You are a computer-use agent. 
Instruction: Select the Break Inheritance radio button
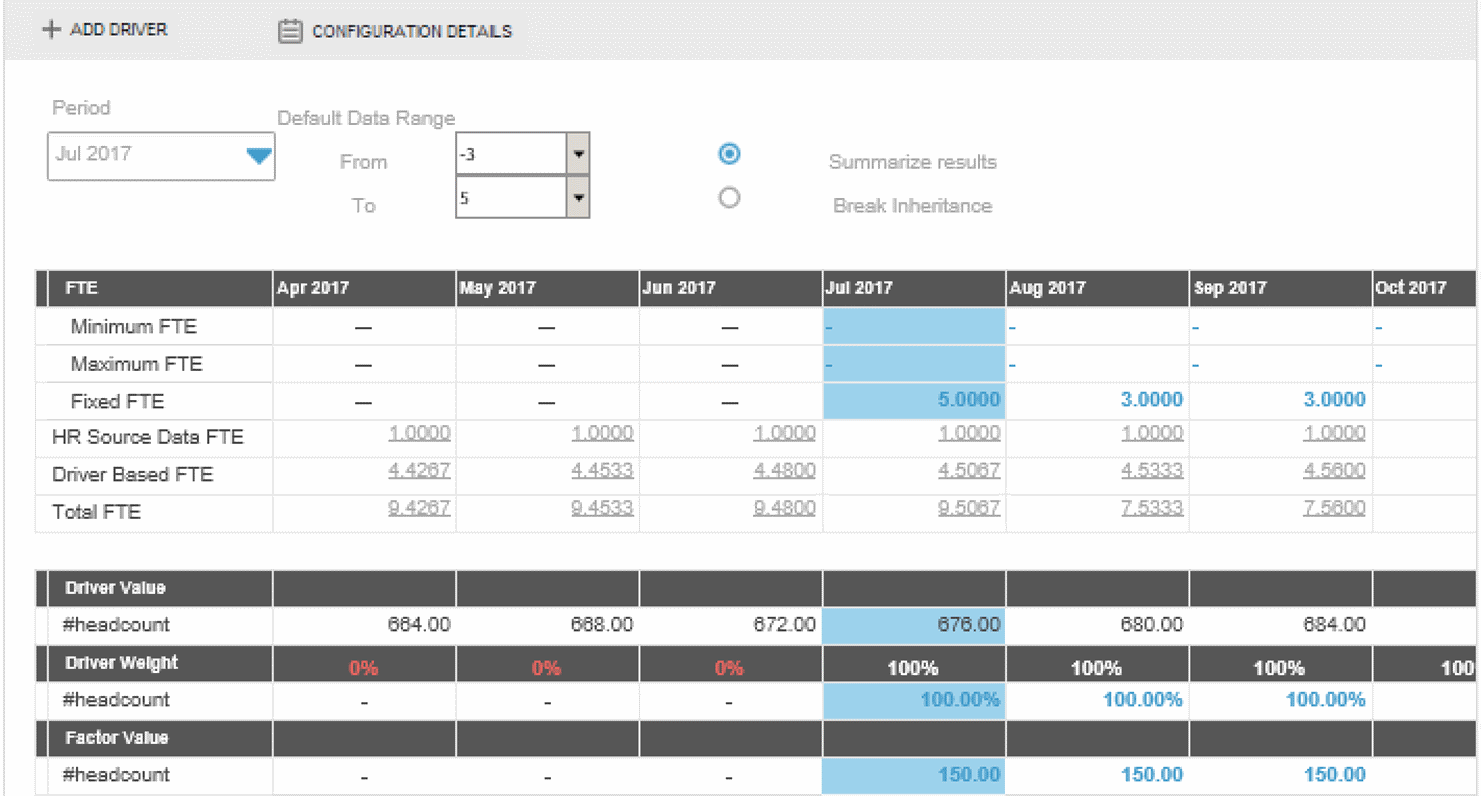coord(730,198)
